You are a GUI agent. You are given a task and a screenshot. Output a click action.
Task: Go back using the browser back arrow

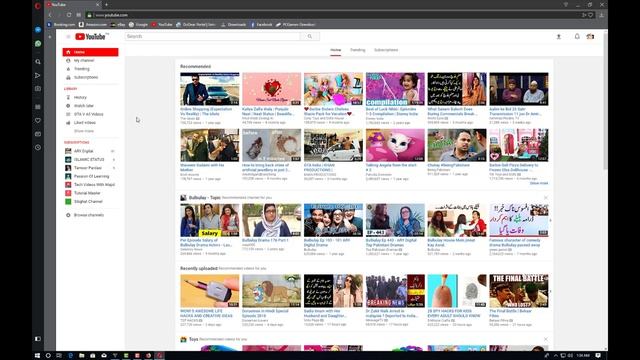(x=50, y=15)
